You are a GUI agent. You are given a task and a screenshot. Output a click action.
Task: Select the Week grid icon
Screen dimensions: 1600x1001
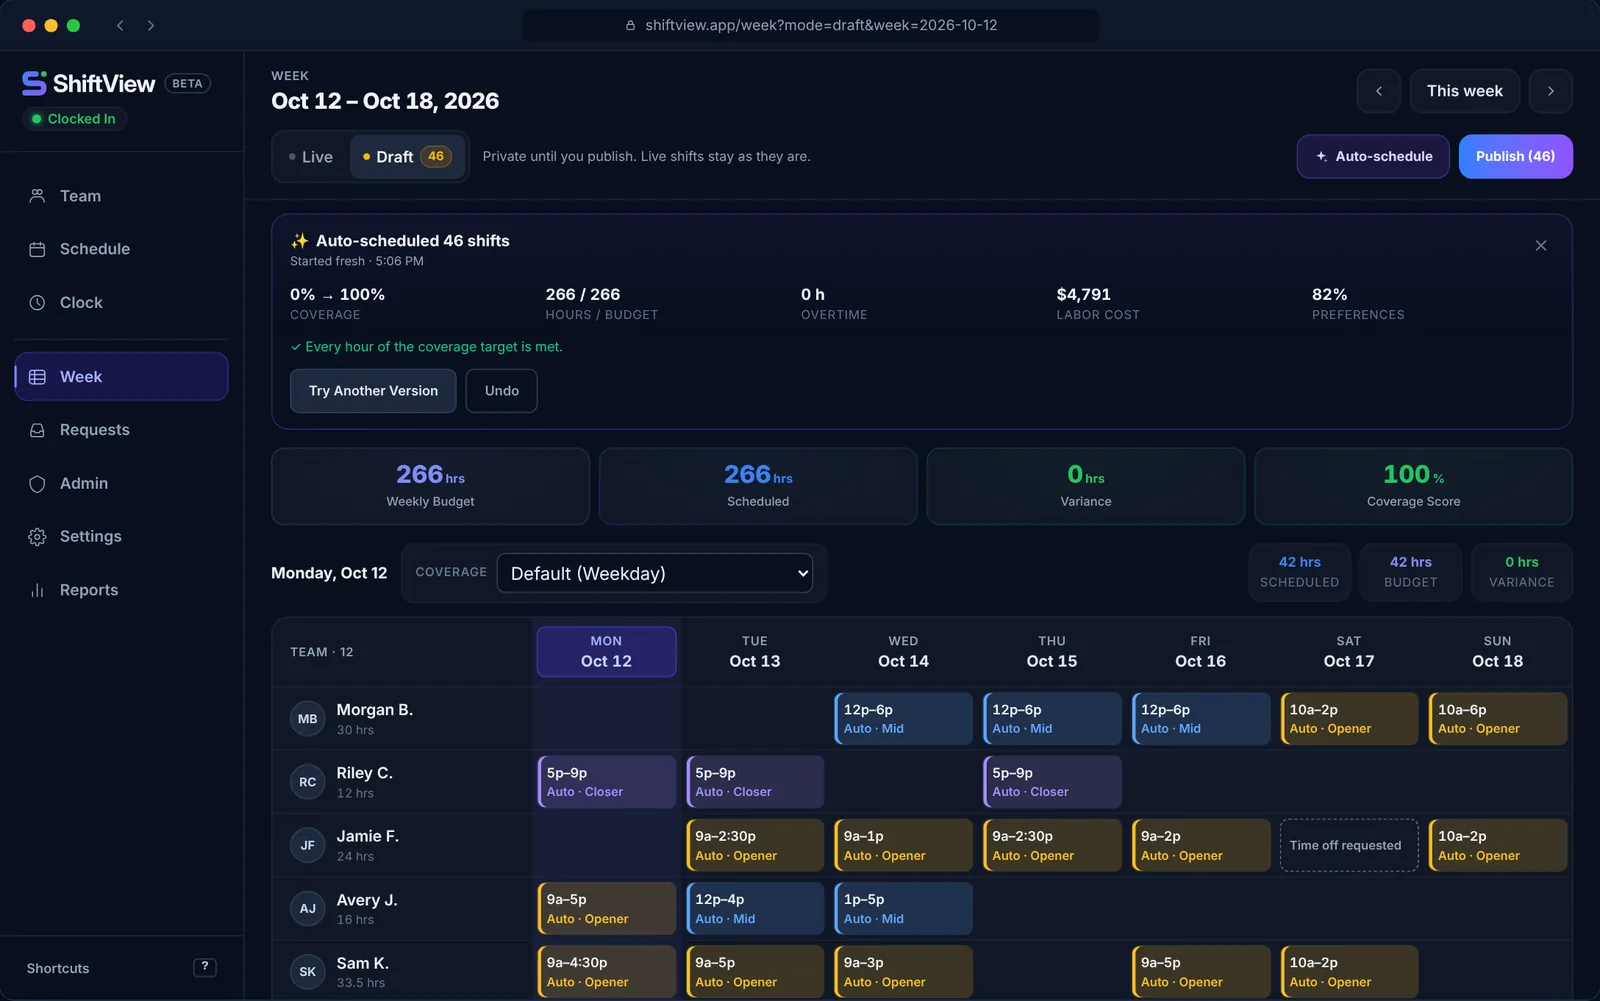(37, 377)
